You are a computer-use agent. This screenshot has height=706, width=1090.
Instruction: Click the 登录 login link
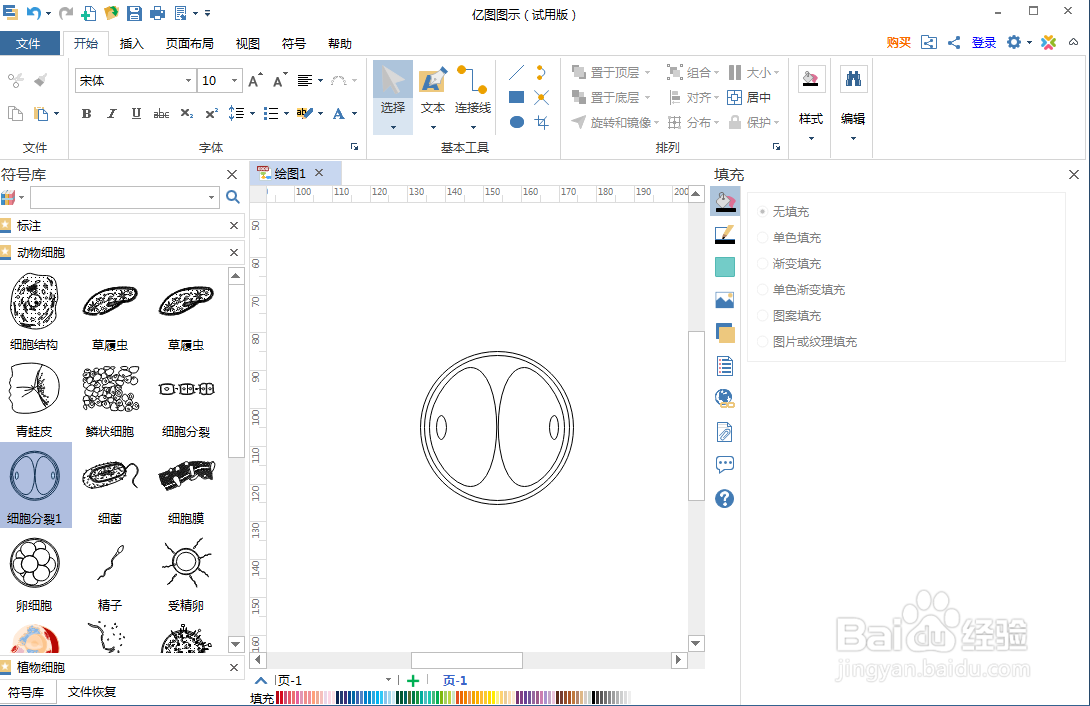point(983,42)
